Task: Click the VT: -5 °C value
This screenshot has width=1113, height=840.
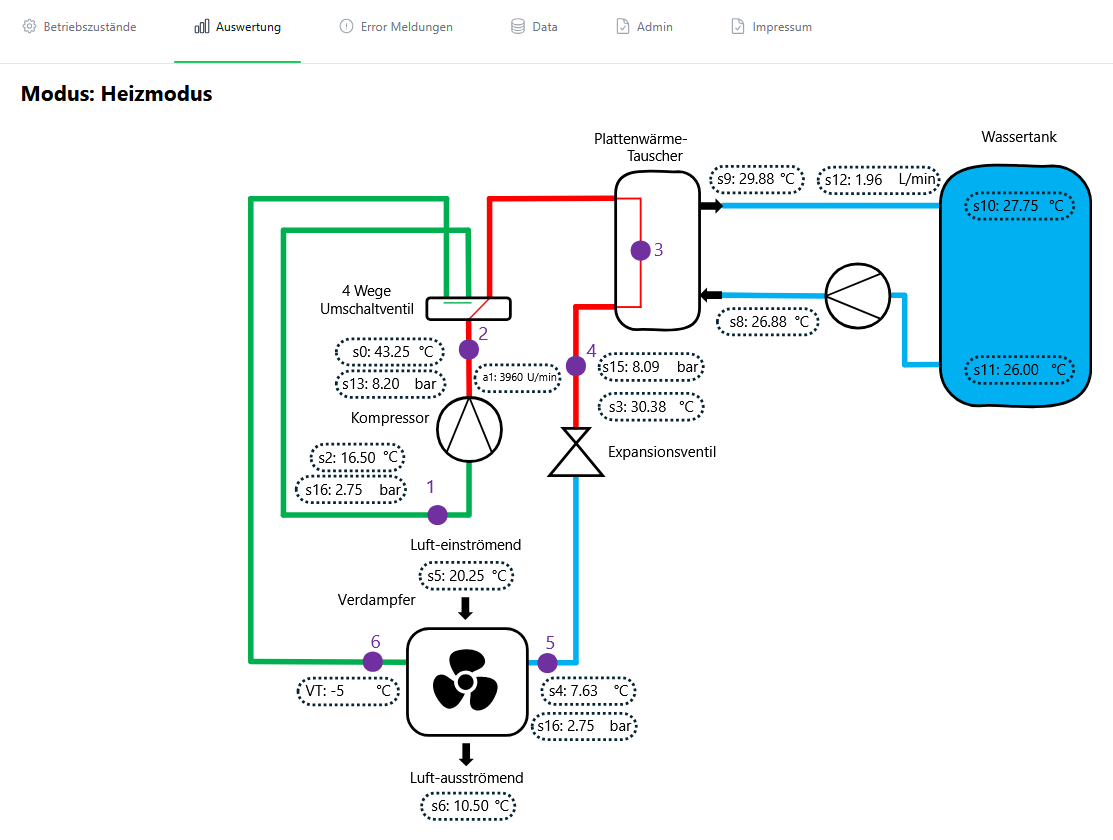Action: pos(349,691)
